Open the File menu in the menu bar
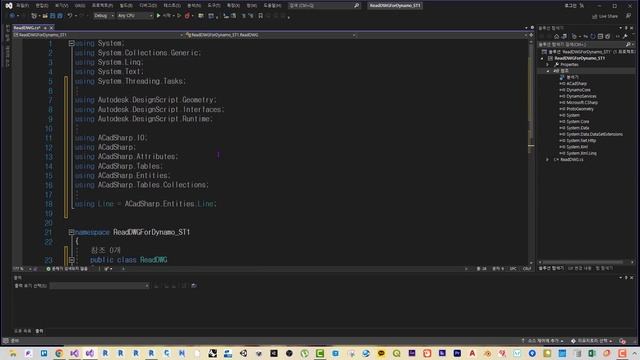This screenshot has height=360, width=640. coord(22,6)
